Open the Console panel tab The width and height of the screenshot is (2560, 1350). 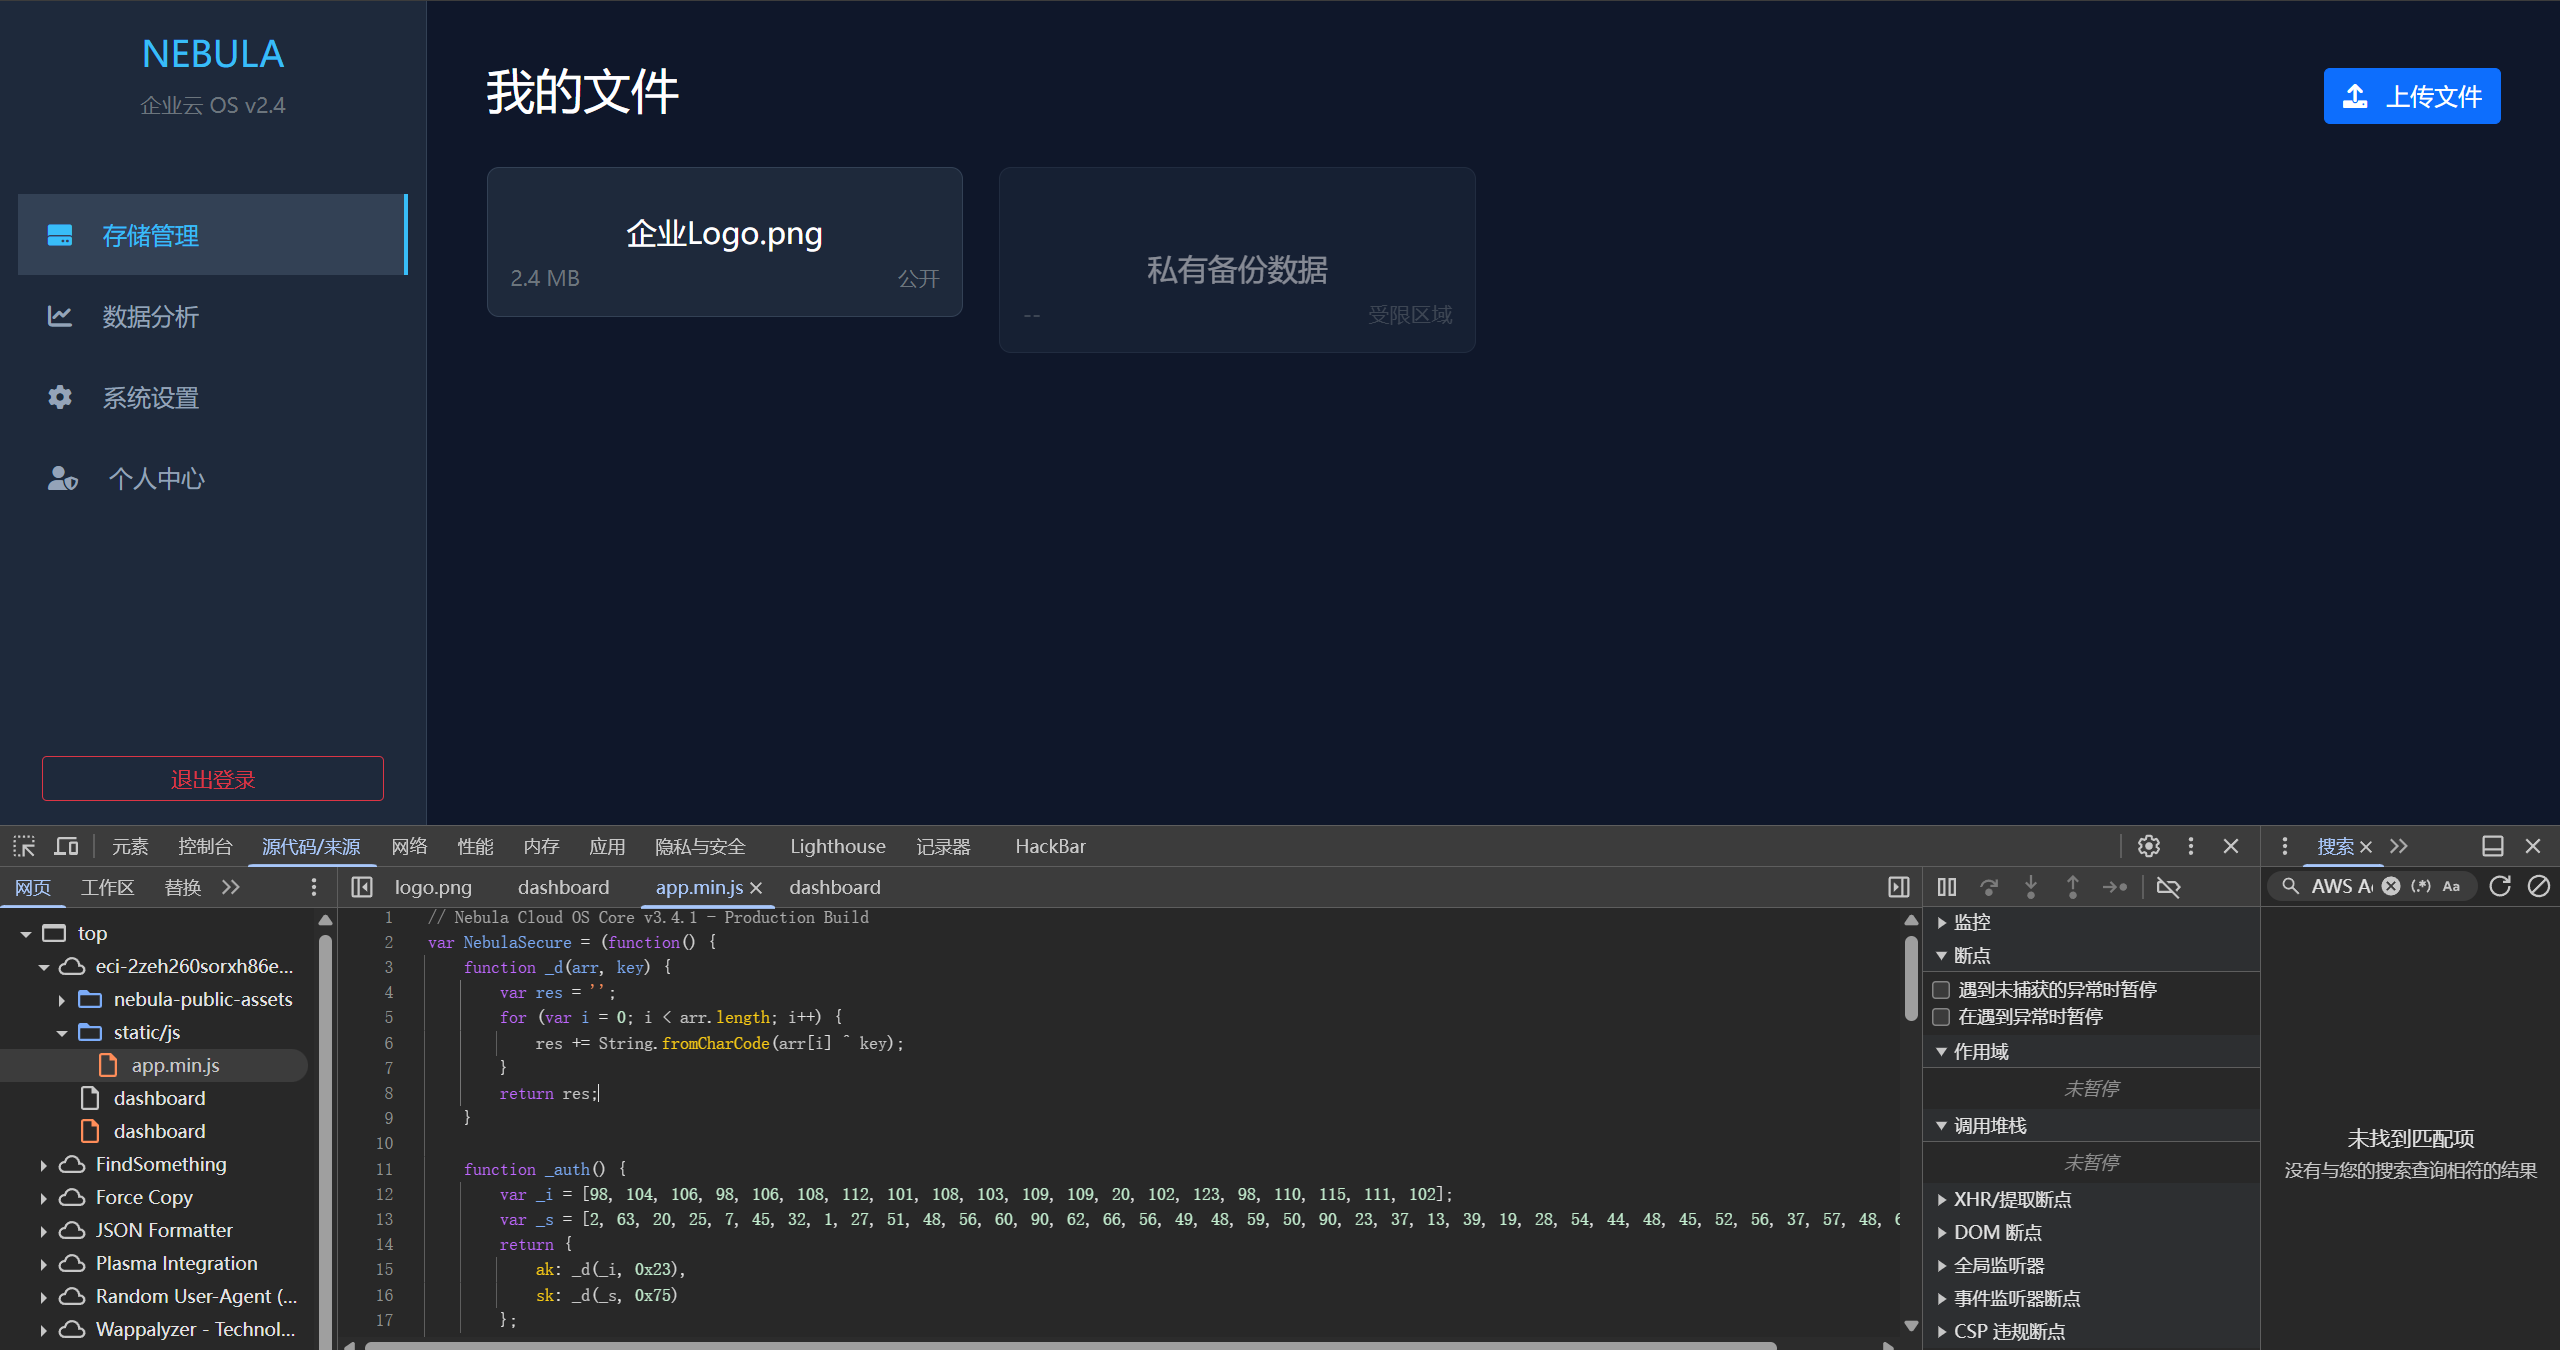point(205,847)
